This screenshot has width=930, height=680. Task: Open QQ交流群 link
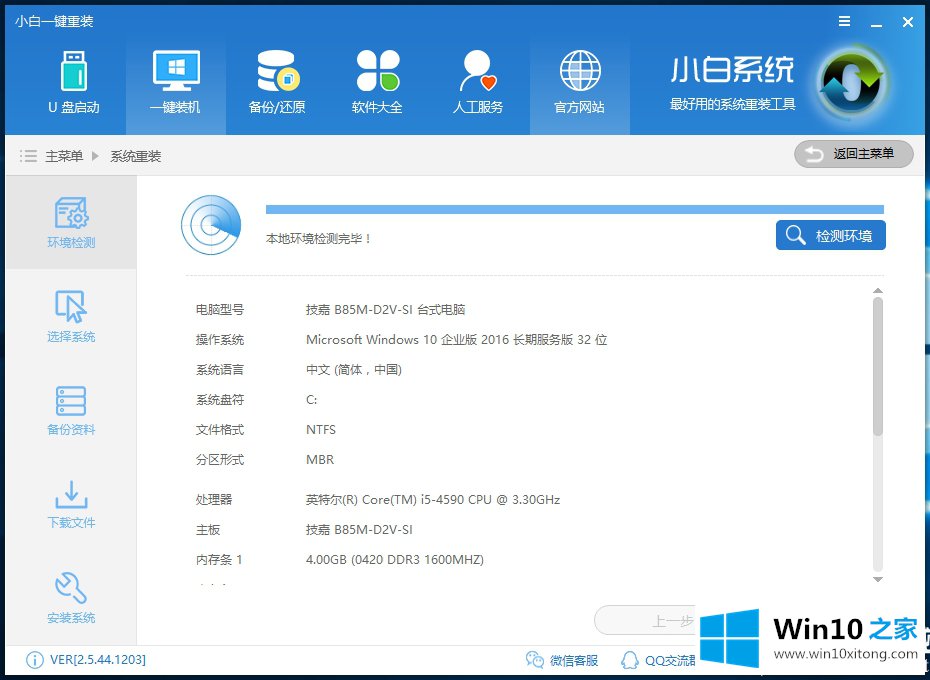click(x=658, y=660)
